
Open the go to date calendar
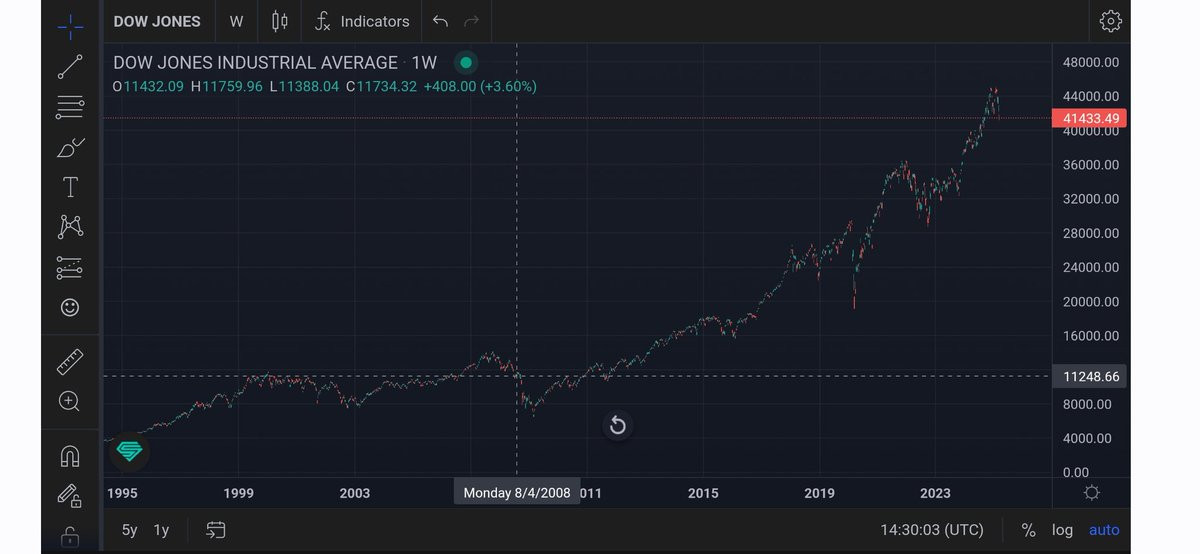pos(216,530)
